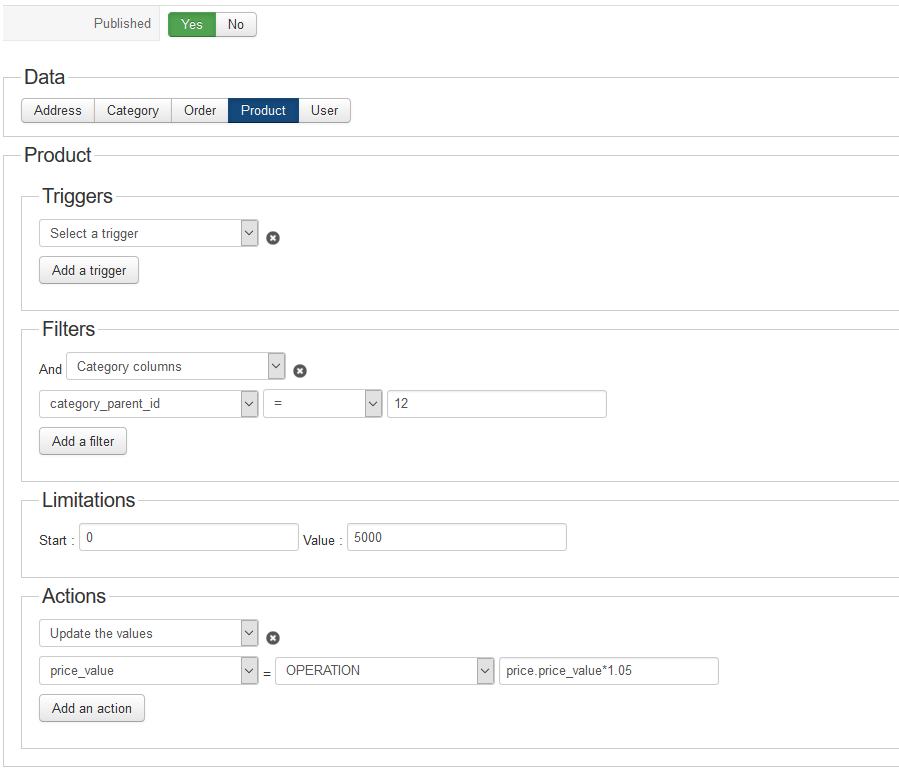The image size is (899, 783).
Task: Delete the Category columns filter with its remove icon
Action: (x=300, y=371)
